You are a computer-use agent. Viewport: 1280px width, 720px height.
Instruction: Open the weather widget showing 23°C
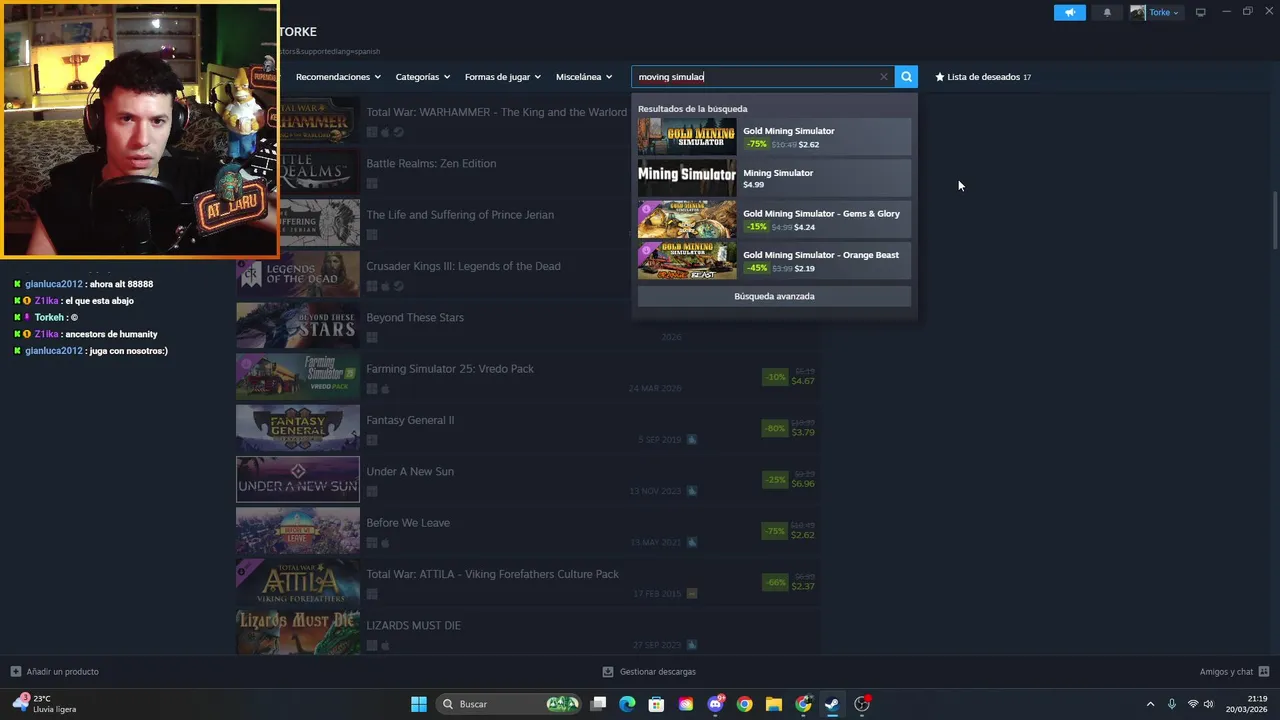click(44, 704)
